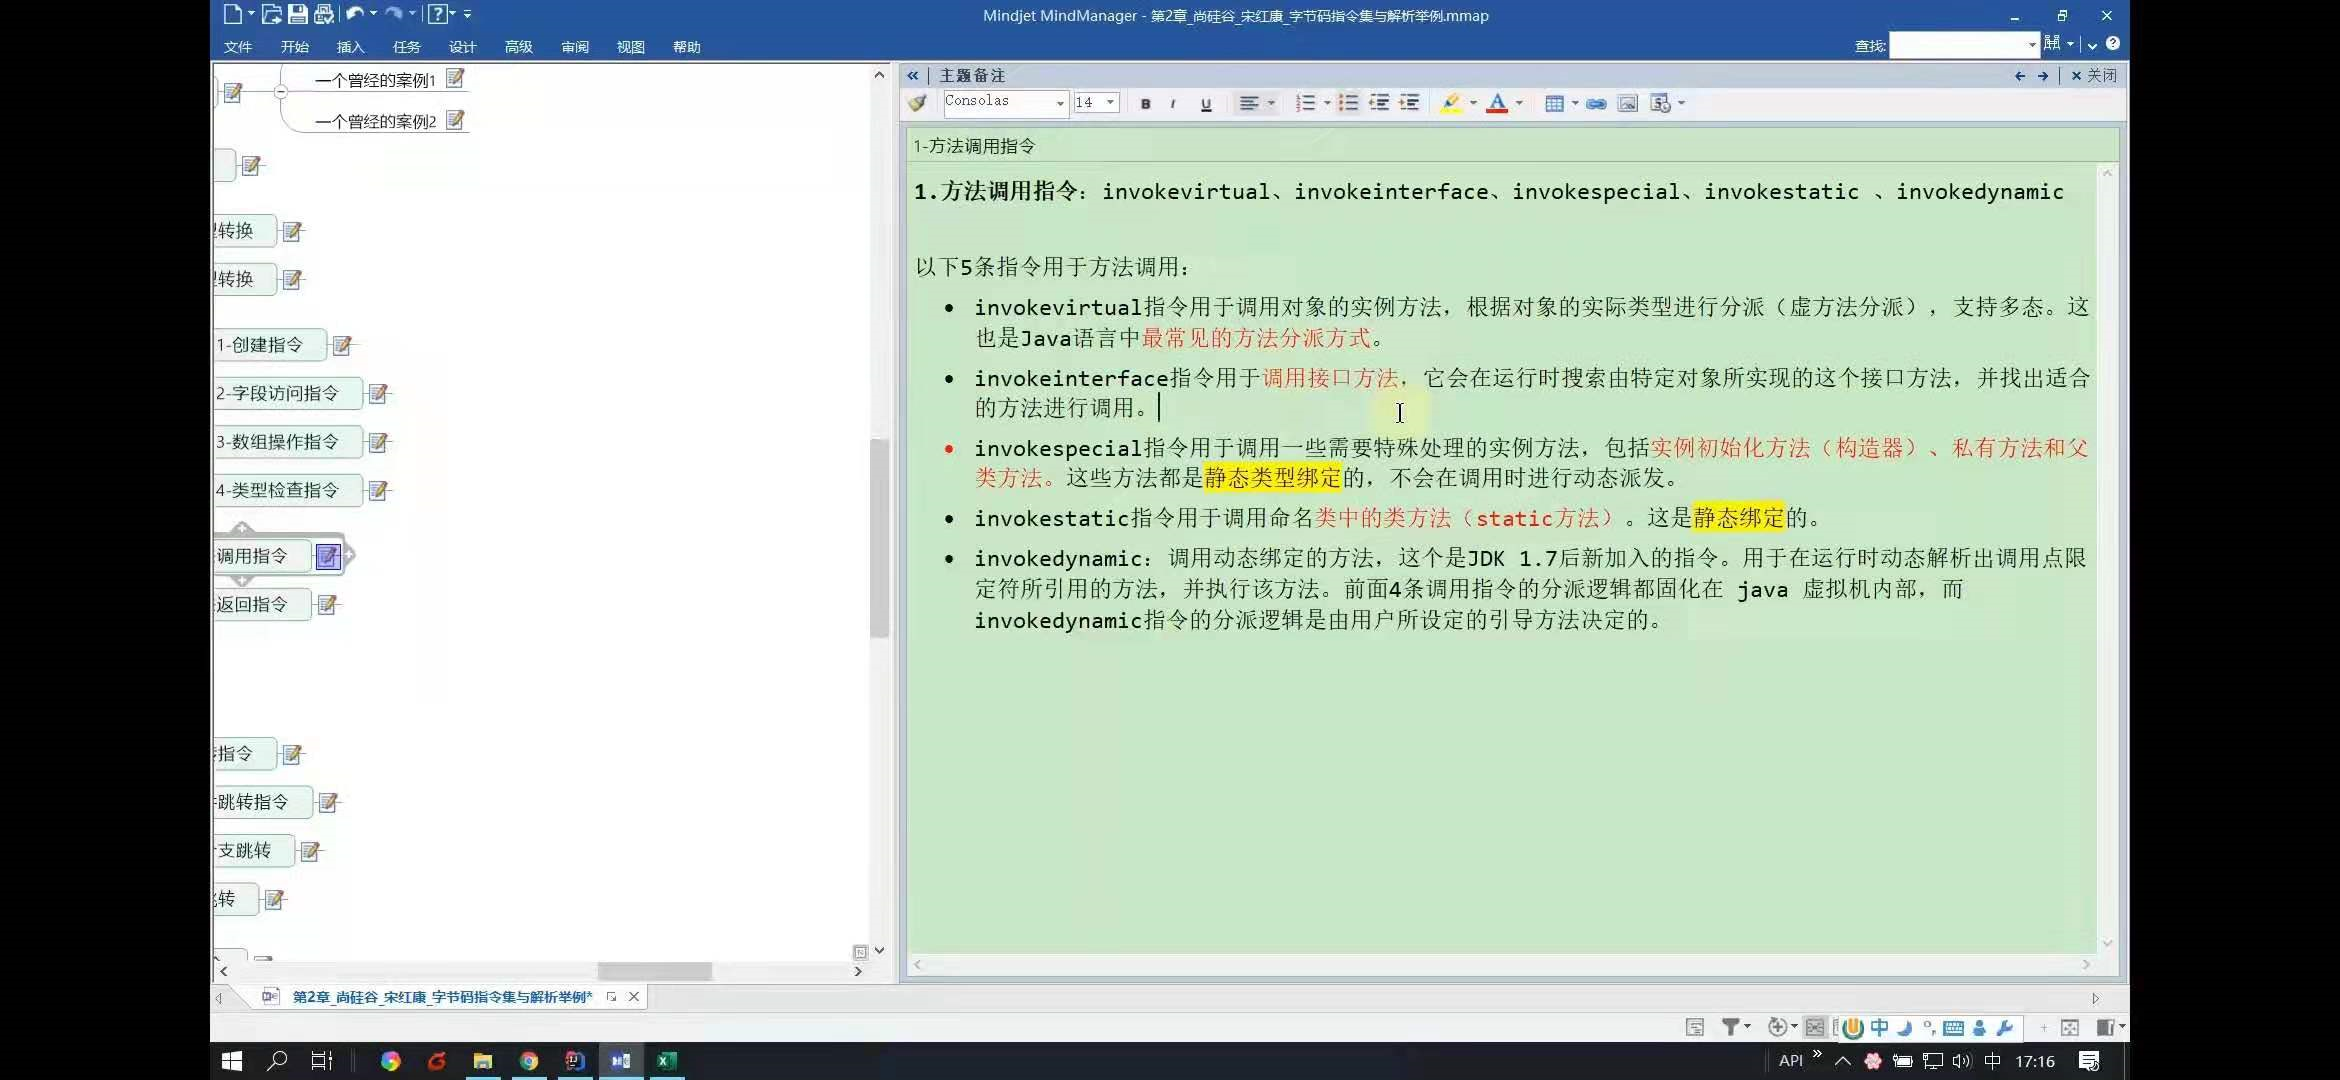Select the 一个曾经的案例1 topic
The height and width of the screenshot is (1080, 2340).
(375, 80)
